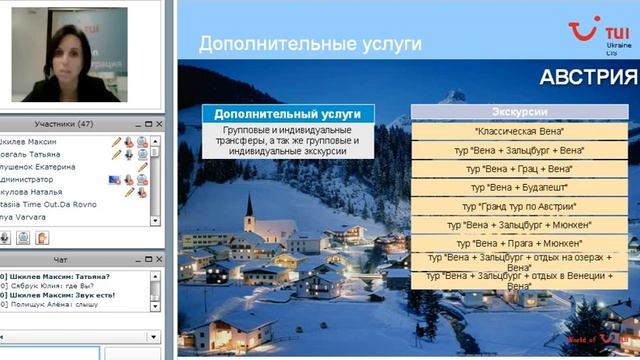The image size is (640, 360).
Task: Select participant Time Out.Da Rovno
Action: [x=48, y=204]
